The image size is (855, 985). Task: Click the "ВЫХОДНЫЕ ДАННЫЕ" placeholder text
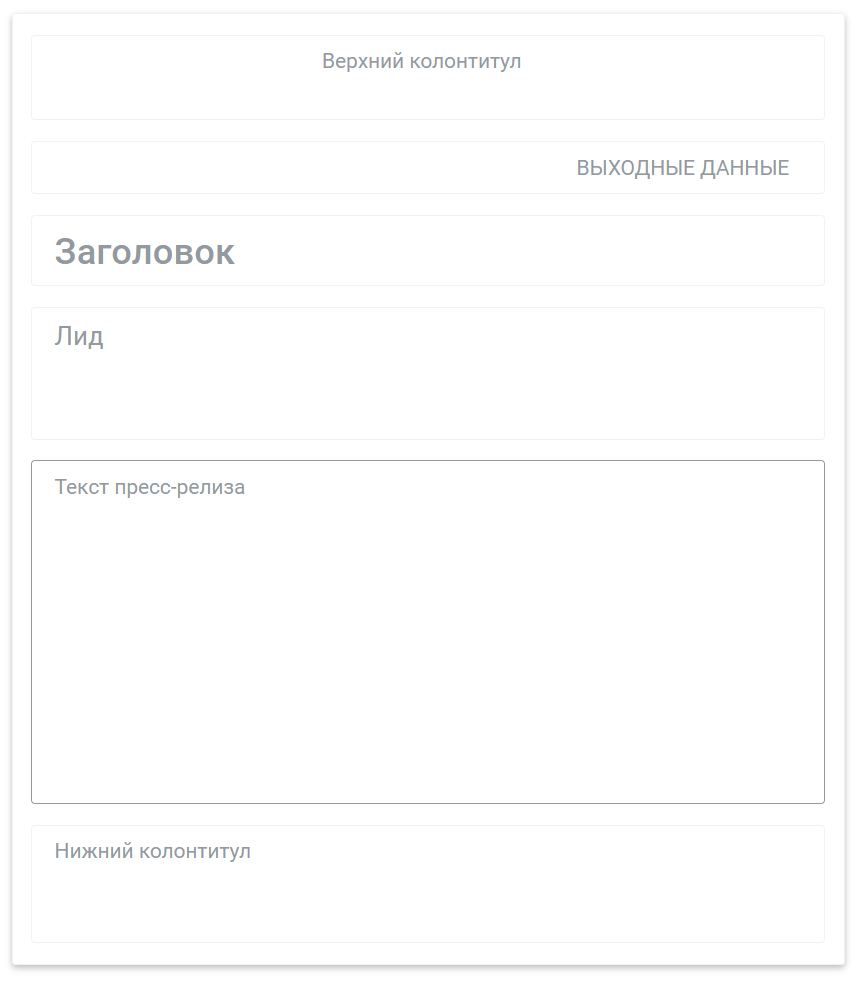tap(682, 168)
